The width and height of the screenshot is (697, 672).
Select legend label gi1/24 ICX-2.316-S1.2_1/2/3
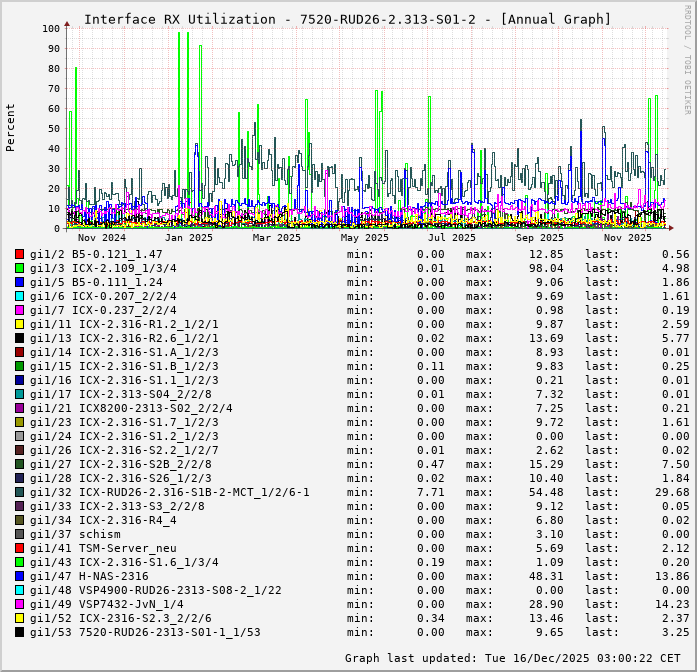point(124,436)
